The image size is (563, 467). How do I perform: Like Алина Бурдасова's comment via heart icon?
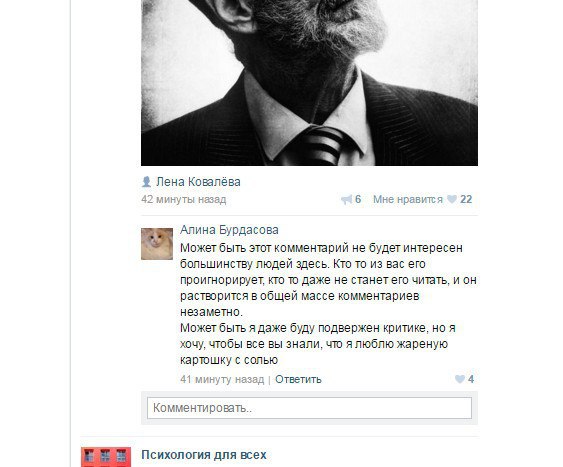(x=460, y=379)
